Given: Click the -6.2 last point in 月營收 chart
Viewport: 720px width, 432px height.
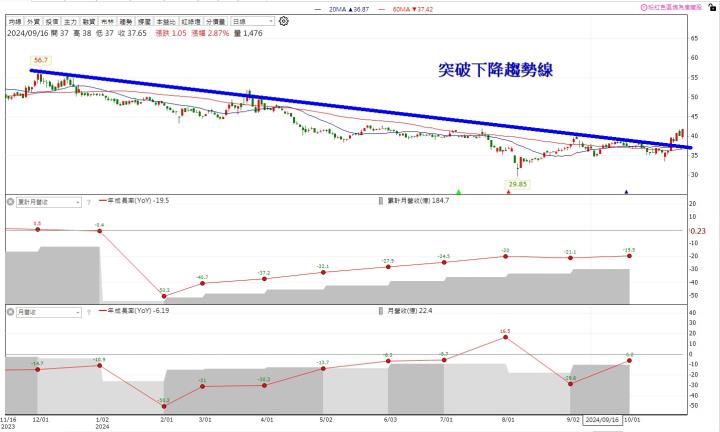Looking at the screenshot, I should 629,360.
